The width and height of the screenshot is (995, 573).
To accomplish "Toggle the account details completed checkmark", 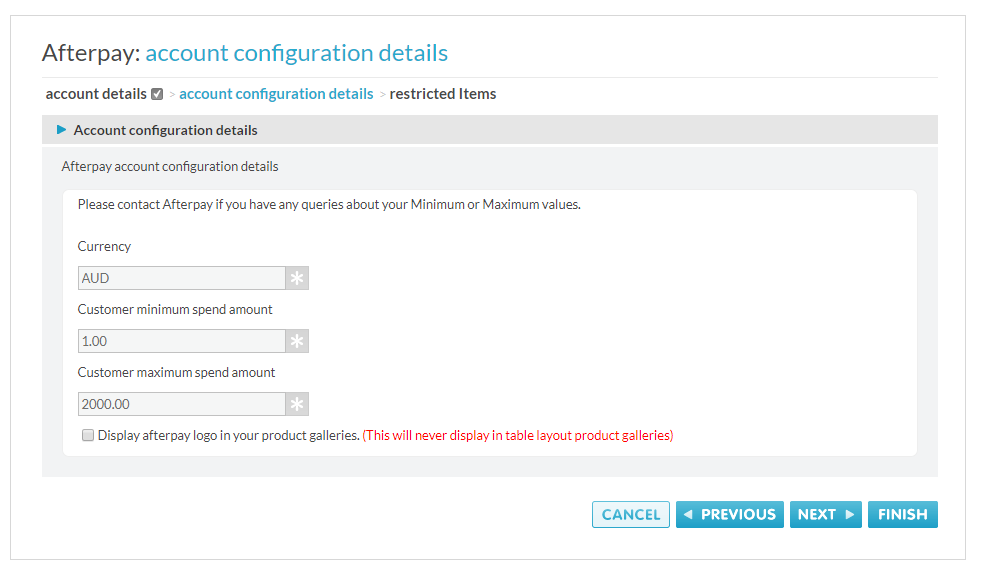I will point(157,94).
